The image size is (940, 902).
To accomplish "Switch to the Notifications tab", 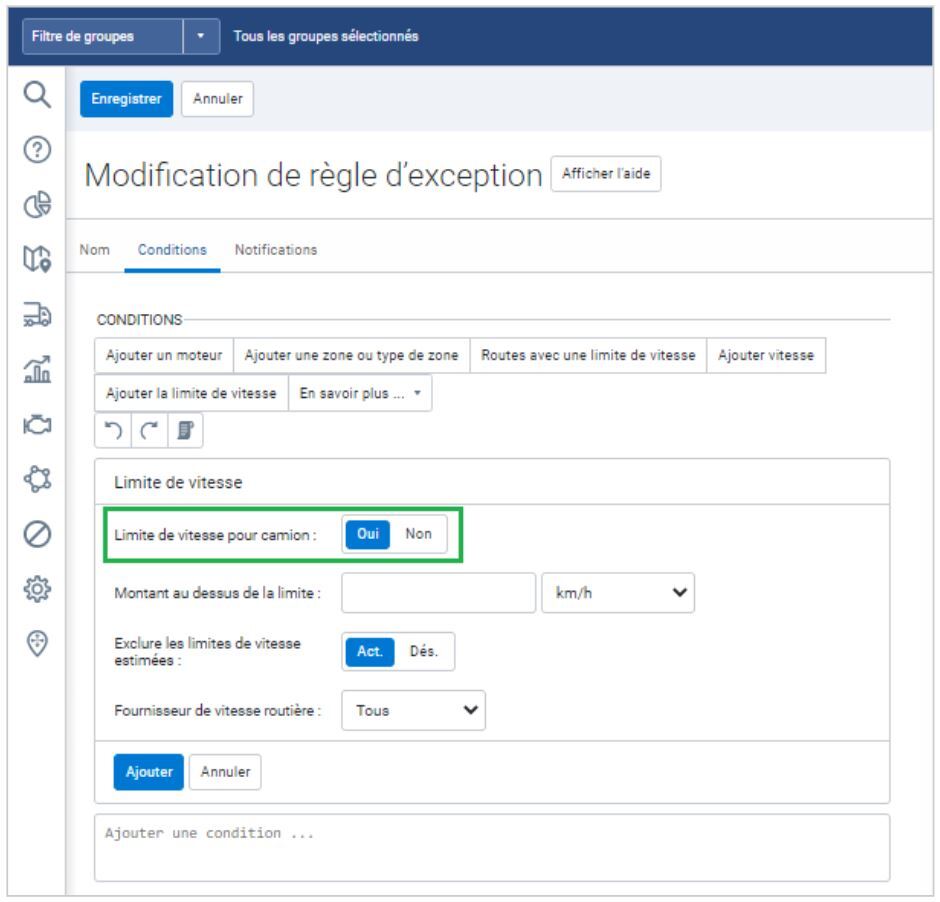I will click(x=276, y=250).
